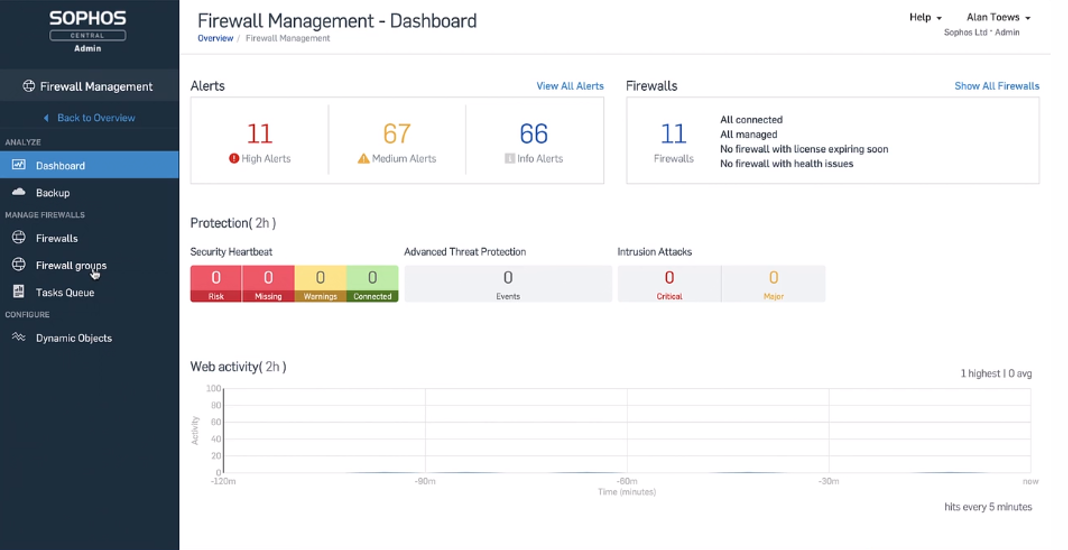Screen dimensions: 1068x550
Task: Click the Dashboard chart icon in sidebar
Action: (18, 165)
